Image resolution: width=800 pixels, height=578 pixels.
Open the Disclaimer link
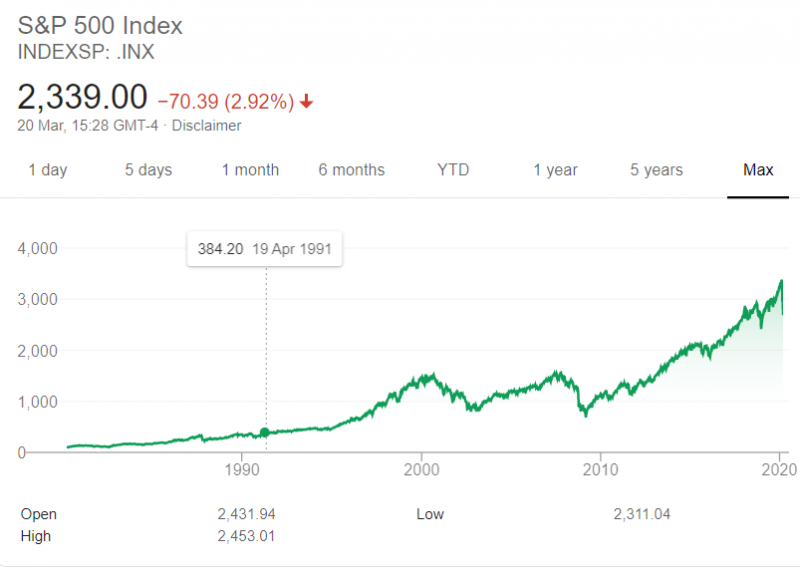point(209,126)
